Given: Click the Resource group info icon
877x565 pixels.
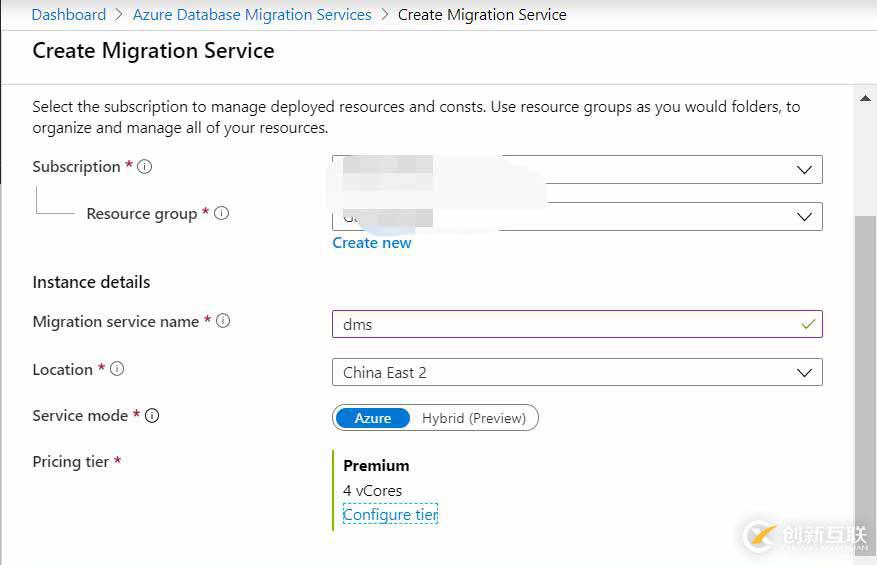Looking at the screenshot, I should point(222,213).
